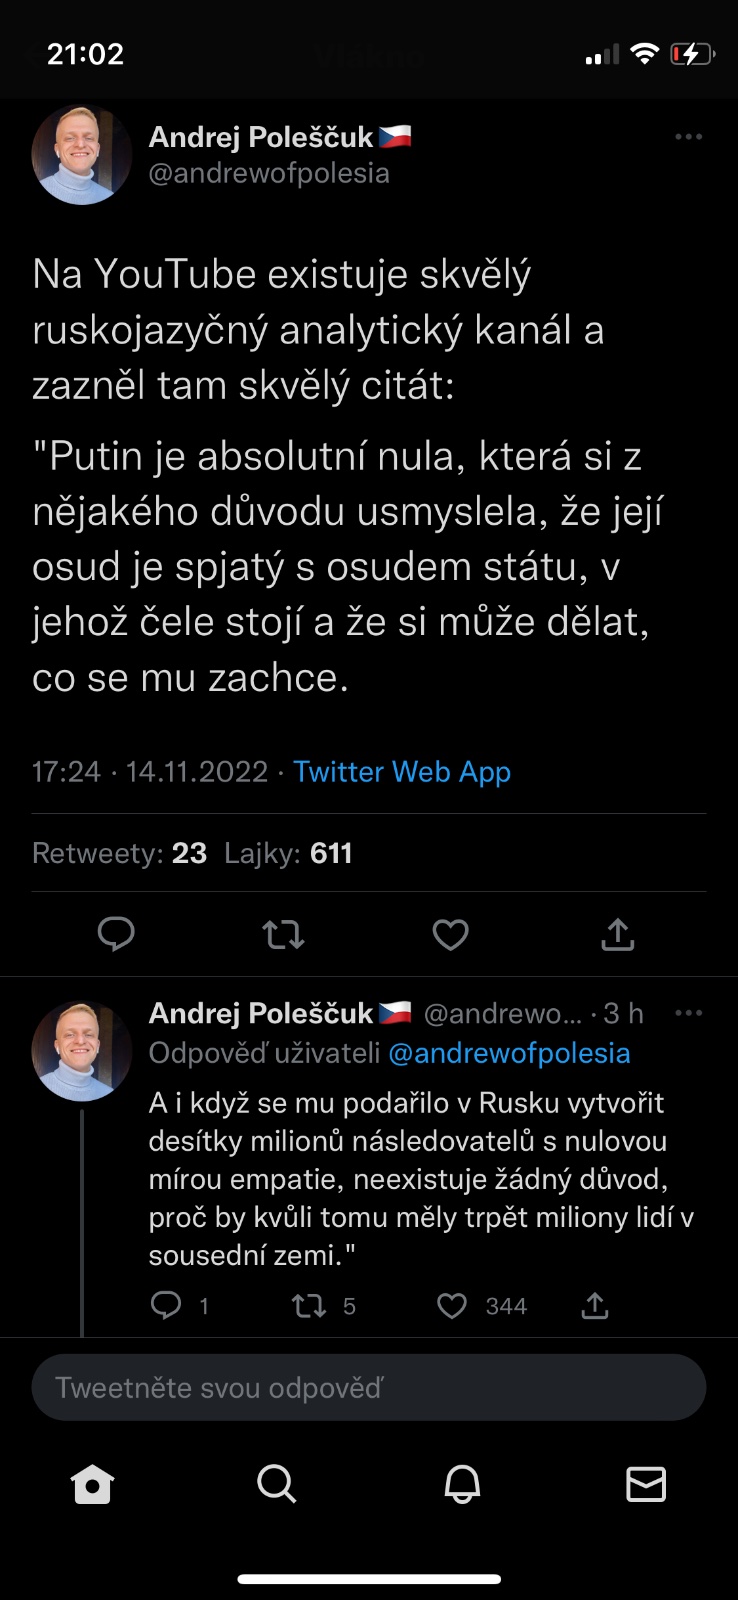Open Andrej Poleščuk's profile picture on main tweet

pos(82,155)
